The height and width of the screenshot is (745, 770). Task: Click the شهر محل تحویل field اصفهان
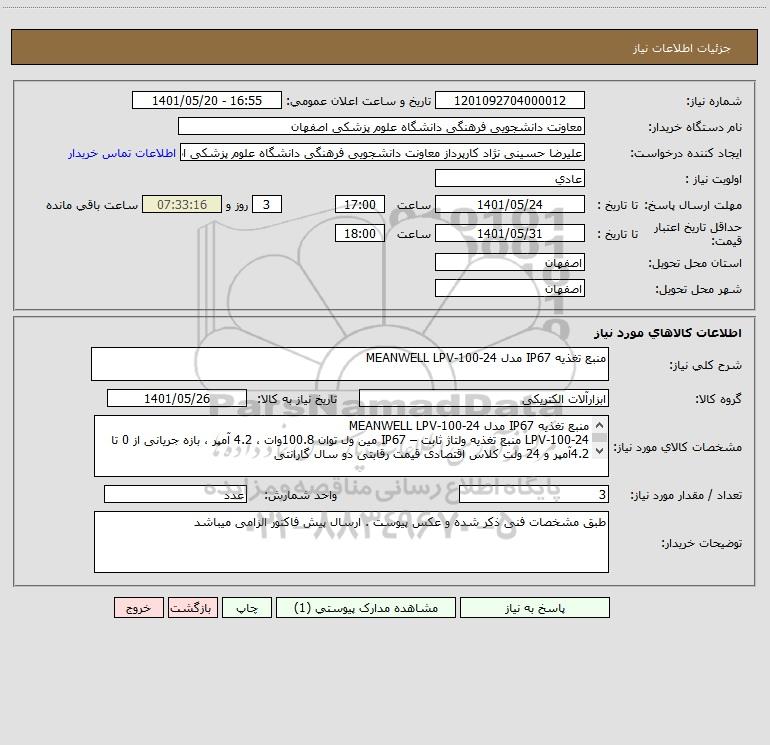pos(510,288)
